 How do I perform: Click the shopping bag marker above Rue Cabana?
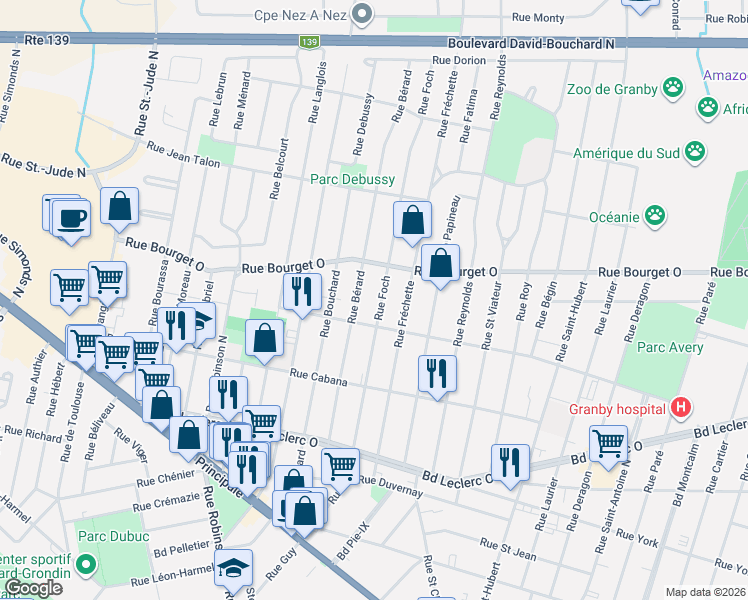tap(265, 340)
